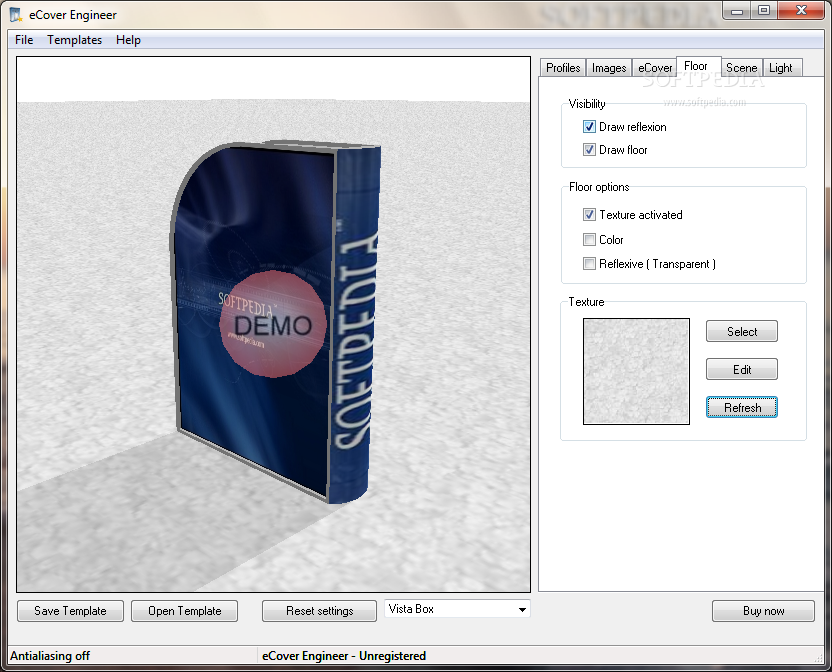This screenshot has height=672, width=832.
Task: Click the Reset settings button
Action: [x=319, y=611]
